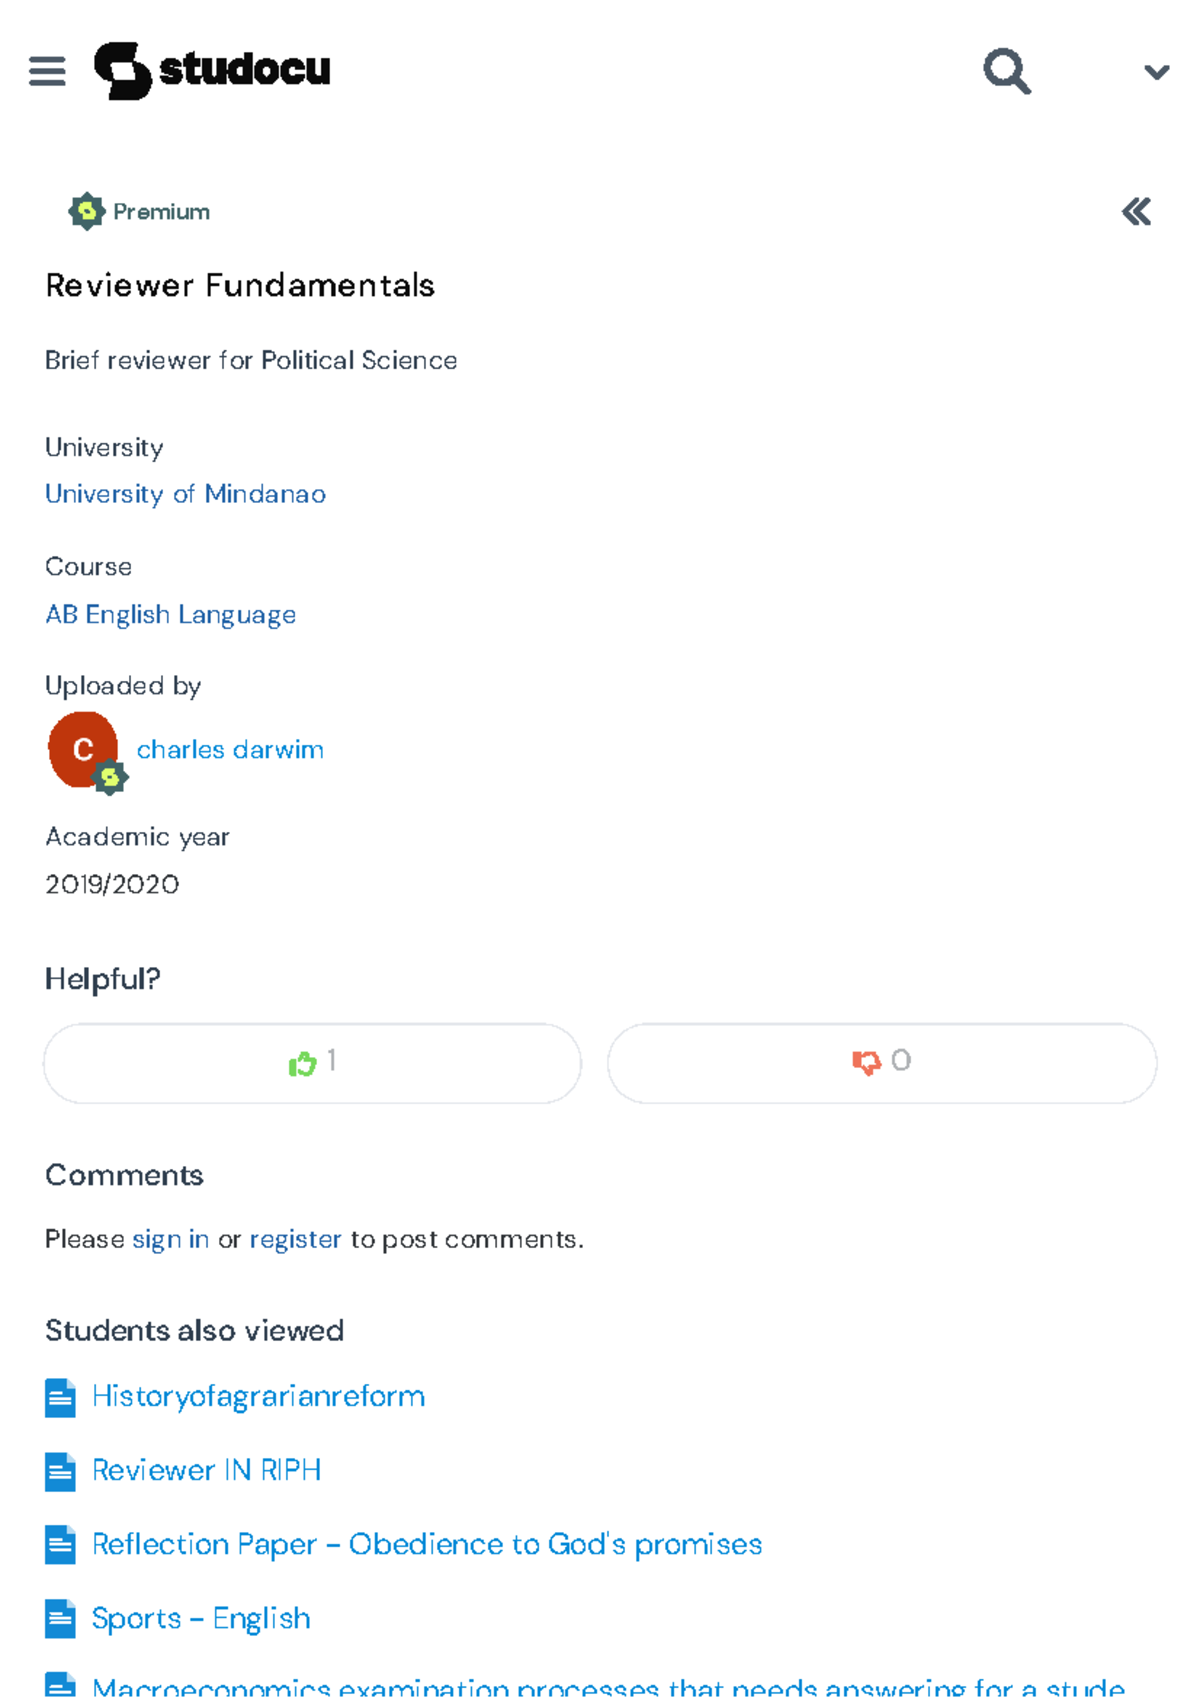Click the sign in link

(x=170, y=1239)
